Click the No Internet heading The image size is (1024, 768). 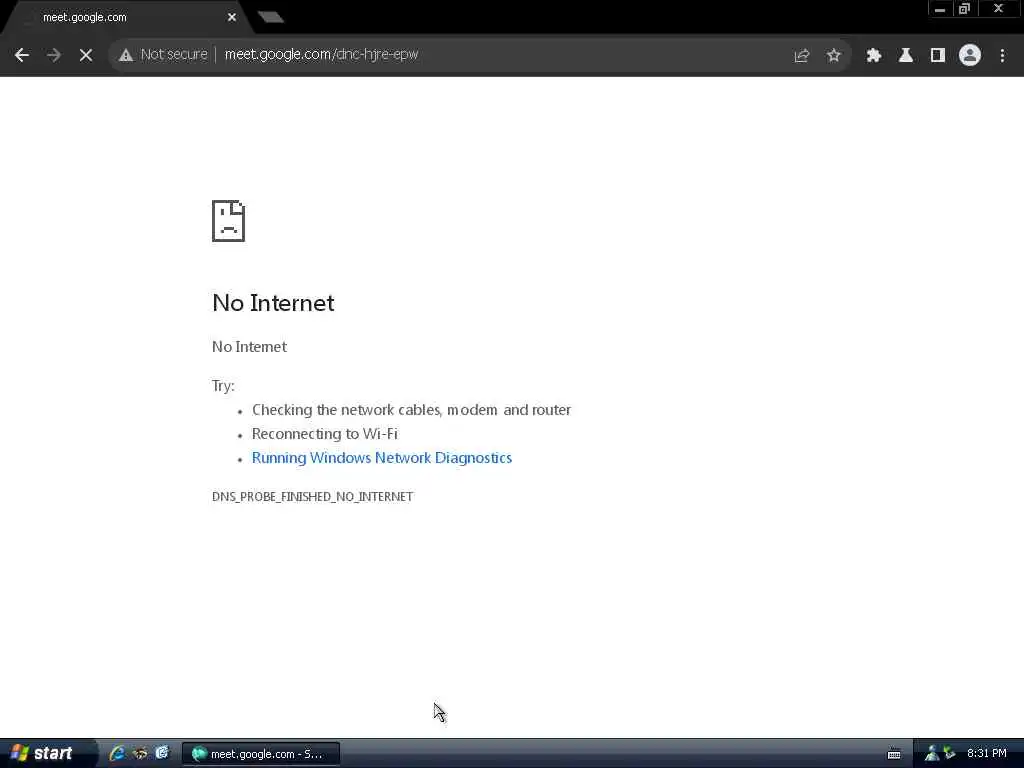(273, 303)
